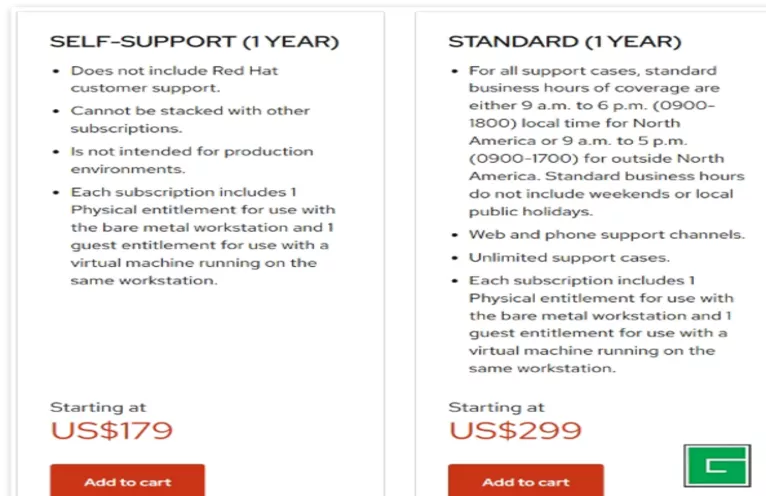Click 'Starting at' above the US$299 price

[496, 407]
